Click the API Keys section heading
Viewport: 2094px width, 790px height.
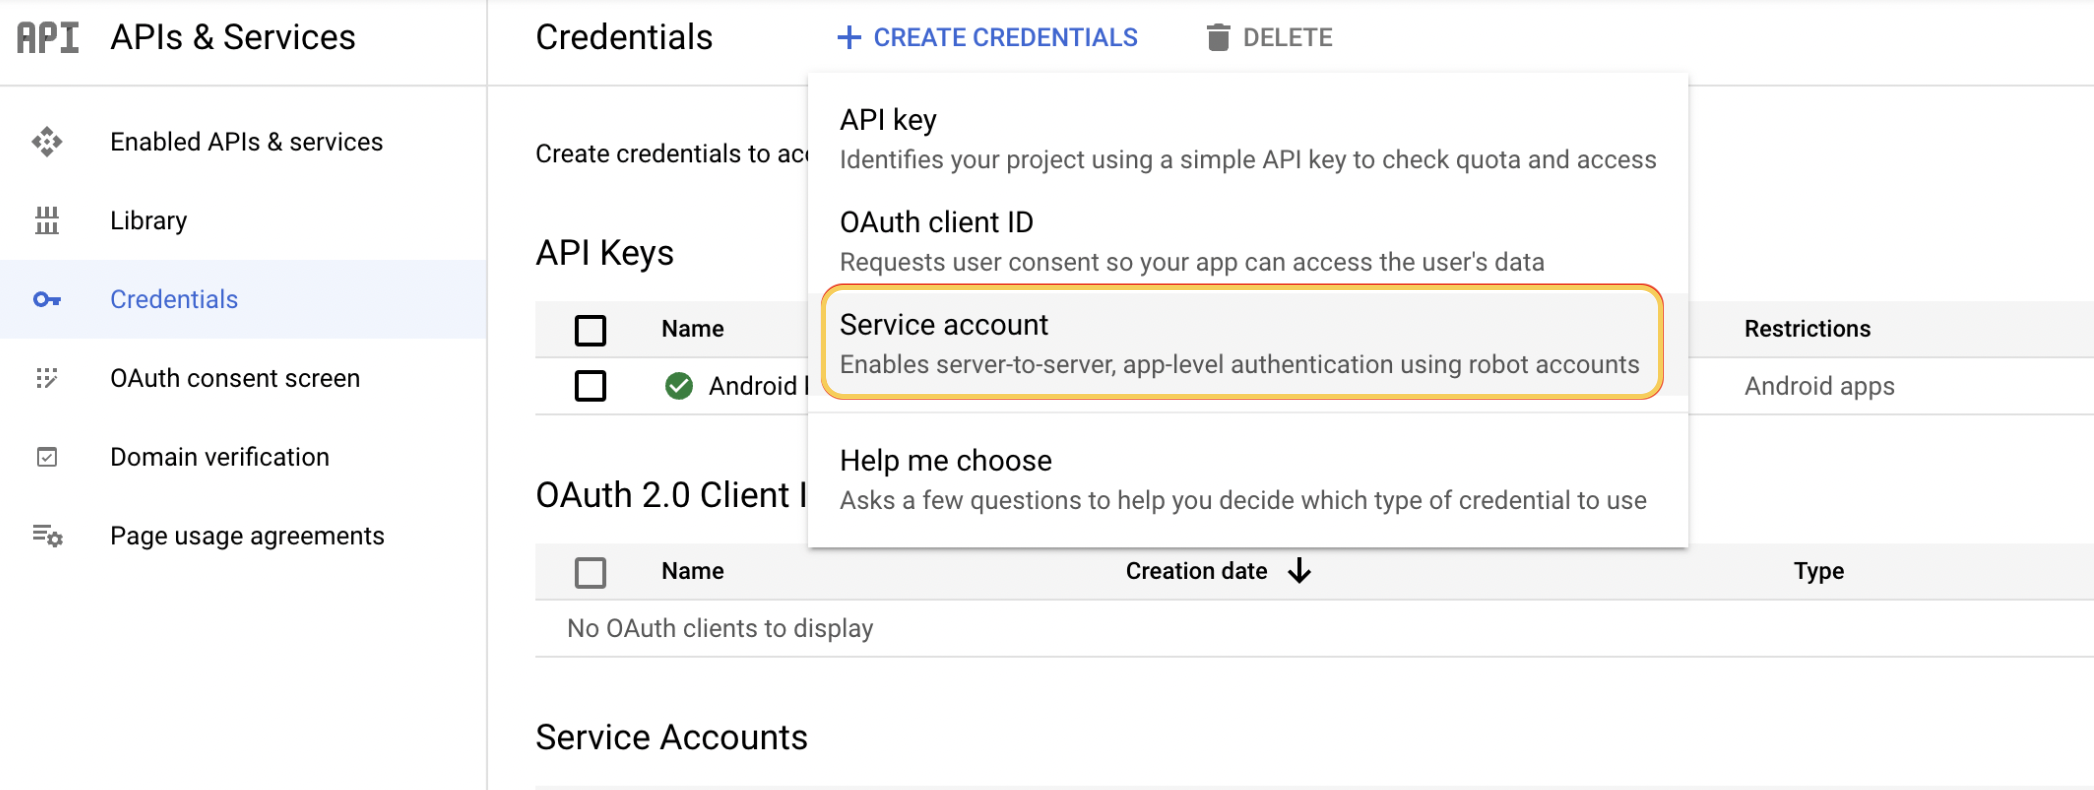[605, 253]
